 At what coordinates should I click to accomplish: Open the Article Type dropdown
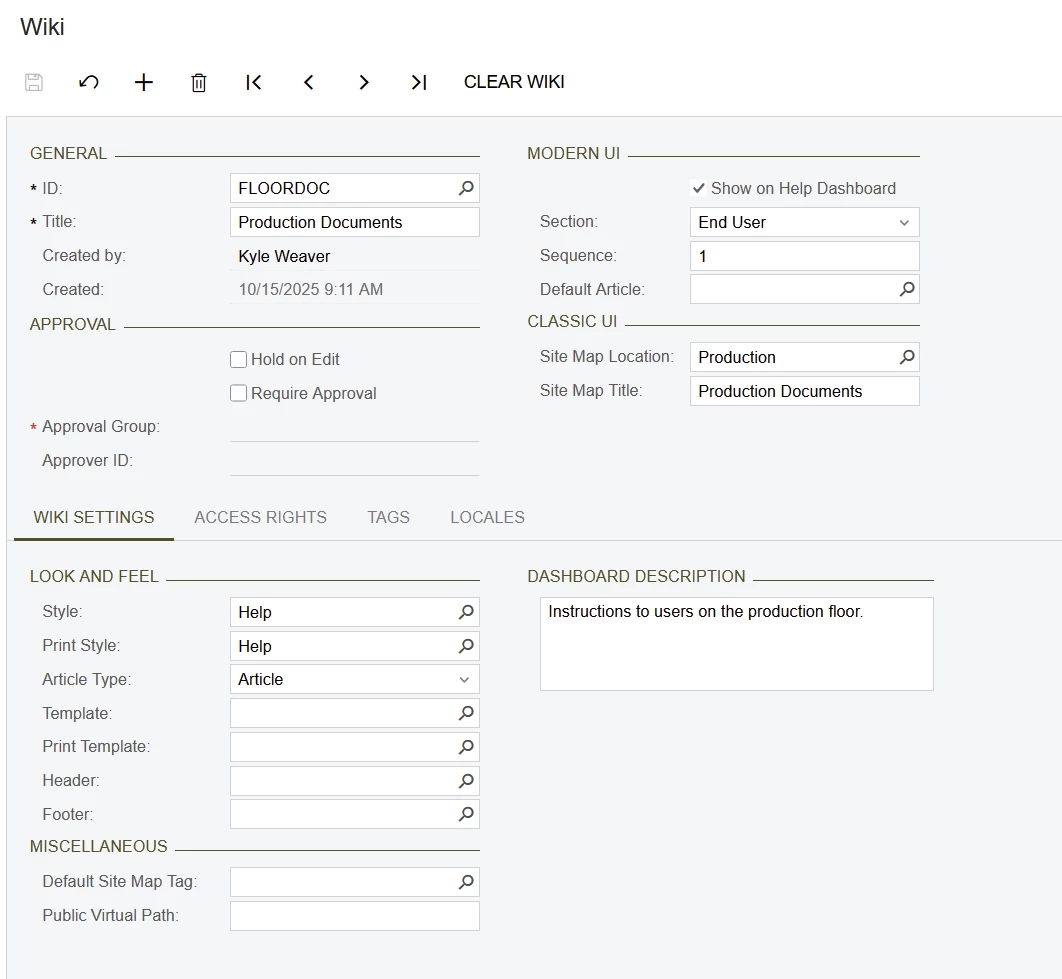(x=355, y=680)
